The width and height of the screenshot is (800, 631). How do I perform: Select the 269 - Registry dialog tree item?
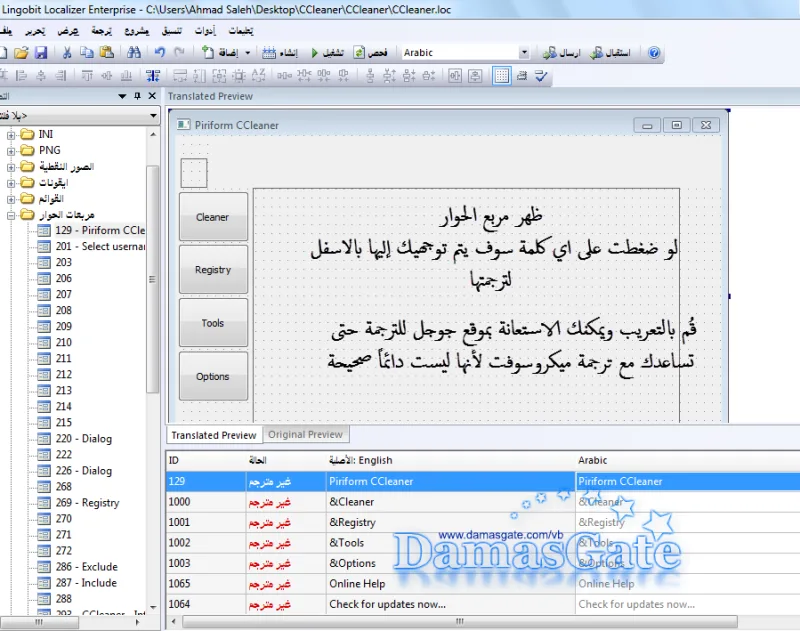tap(87, 503)
